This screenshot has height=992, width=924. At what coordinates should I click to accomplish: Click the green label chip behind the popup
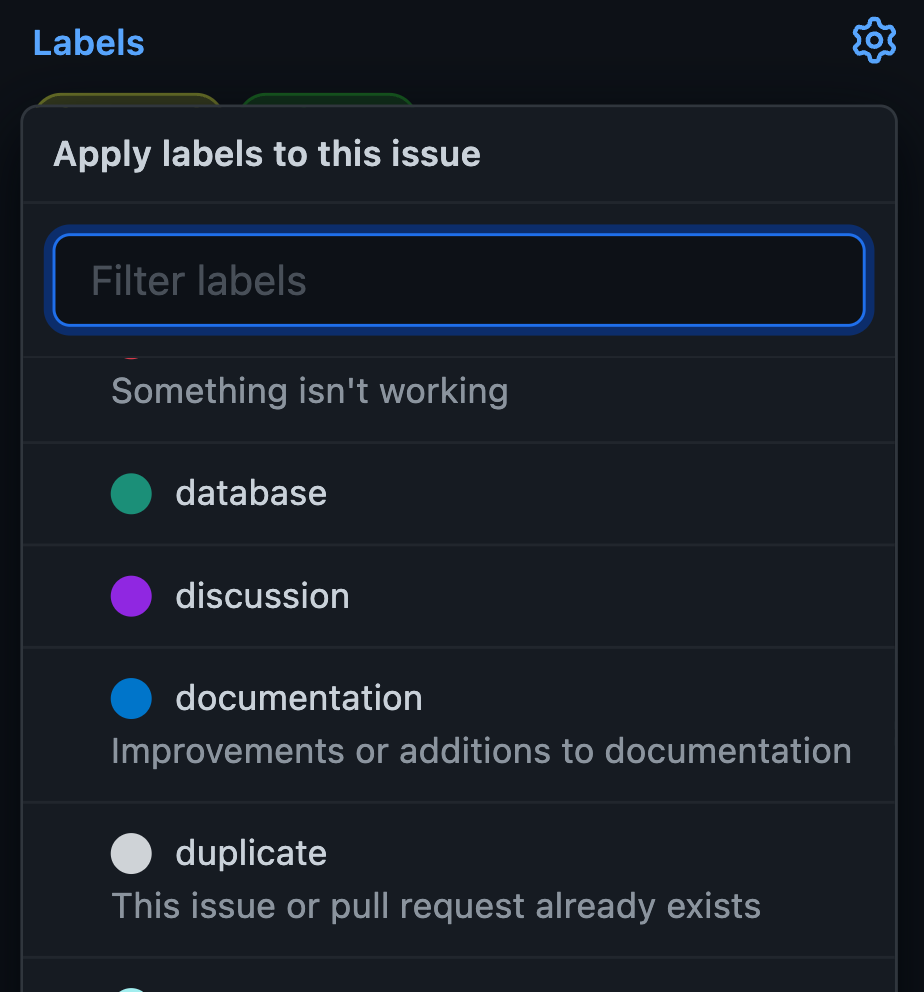(x=326, y=100)
